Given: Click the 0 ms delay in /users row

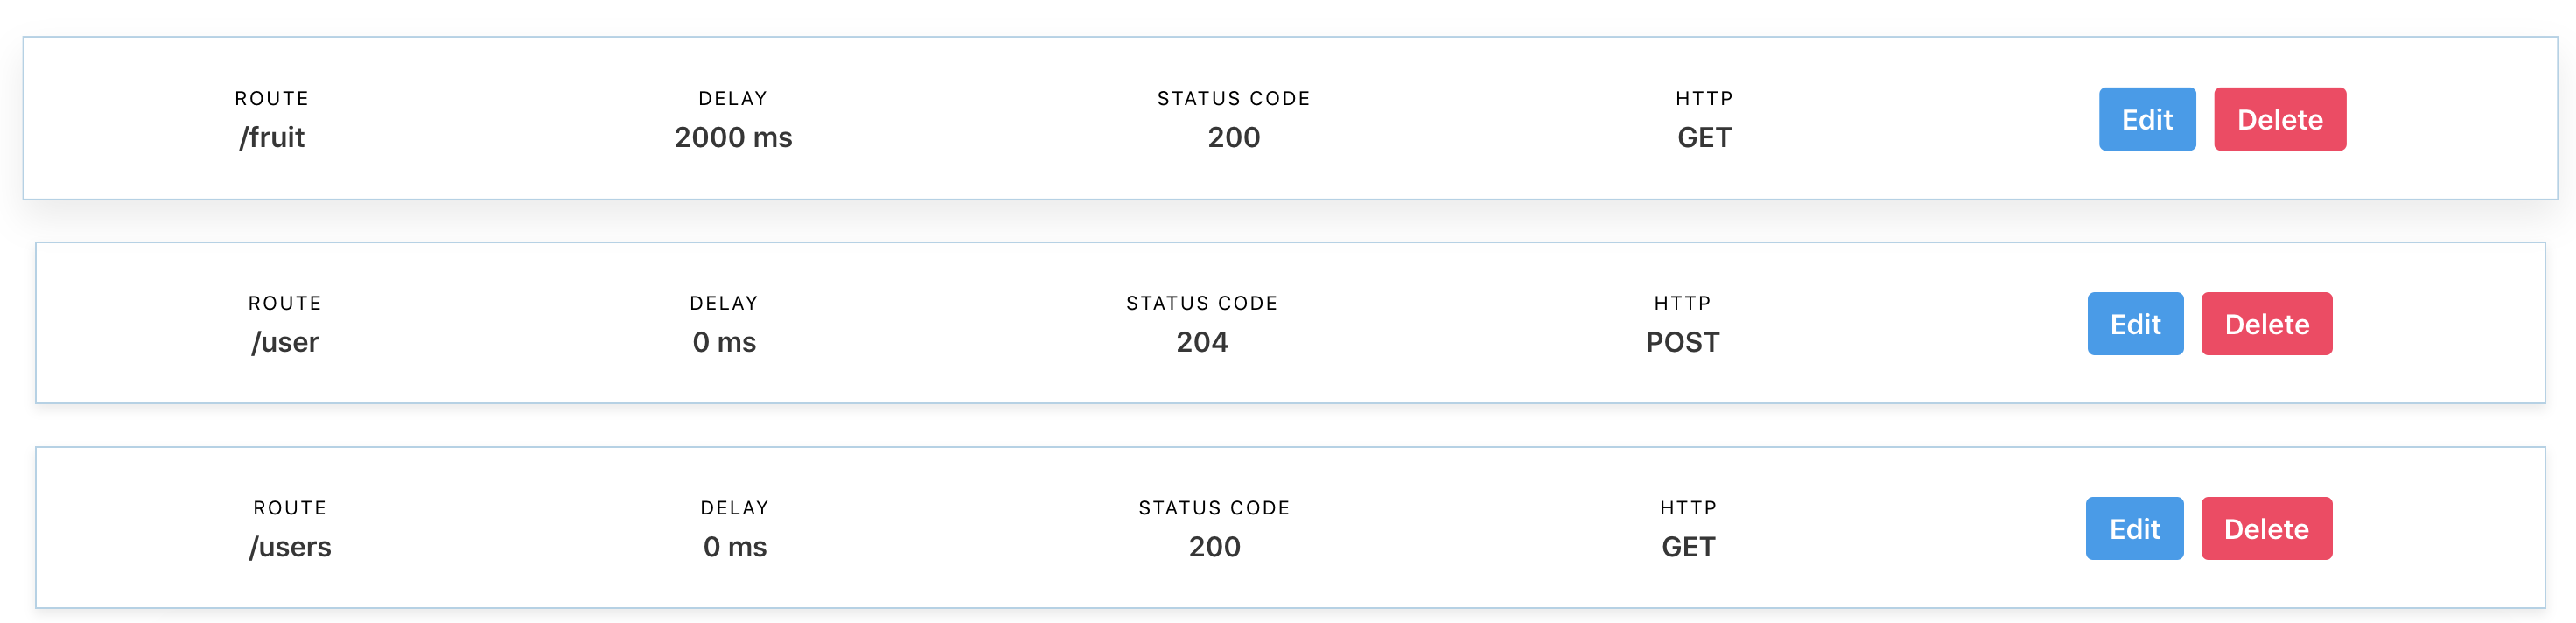Looking at the screenshot, I should point(735,547).
